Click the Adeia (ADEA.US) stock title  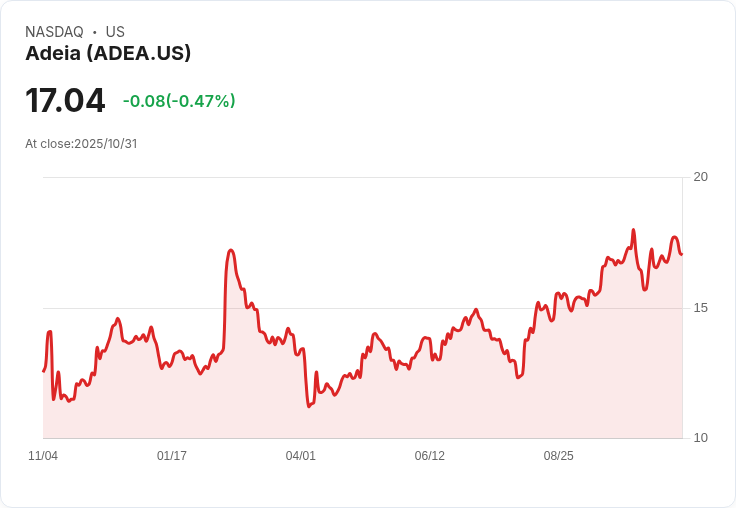click(x=108, y=53)
